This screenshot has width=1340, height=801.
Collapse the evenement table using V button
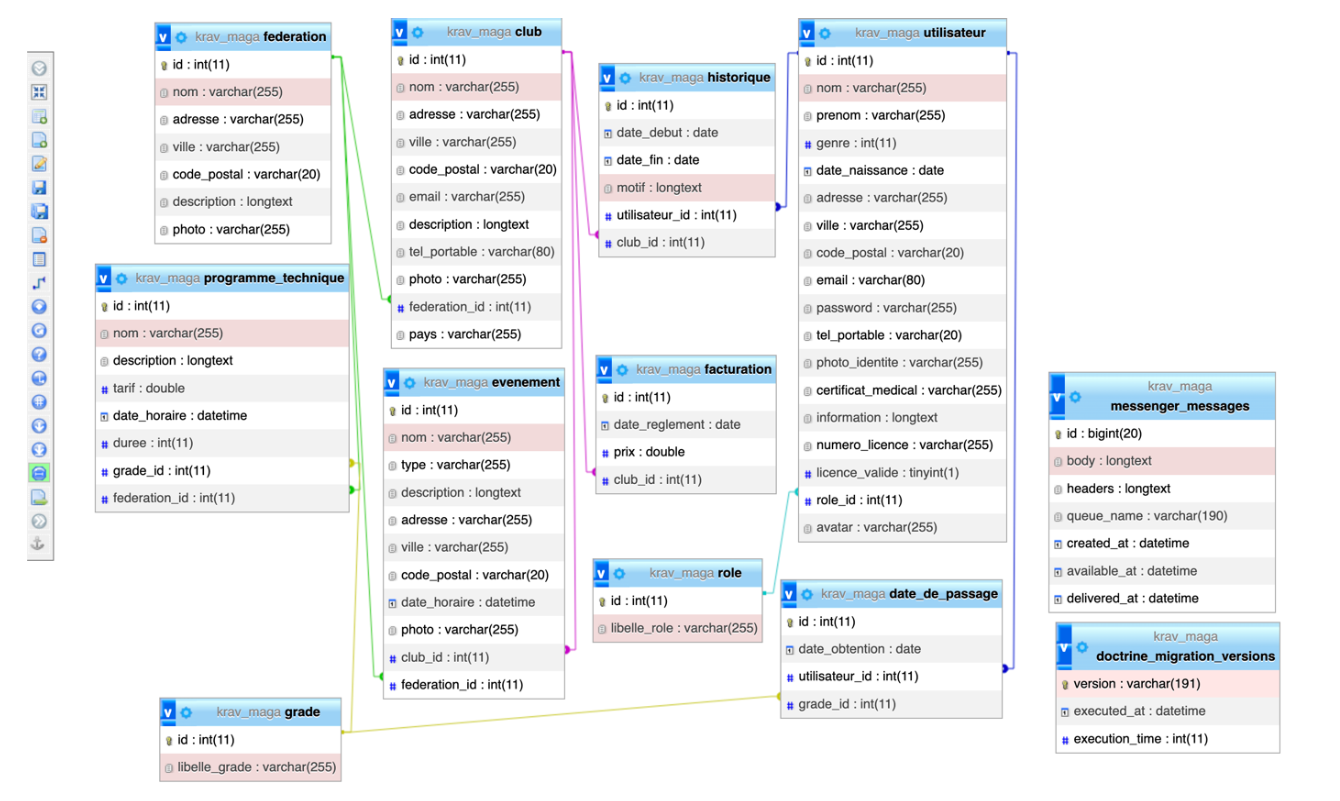pos(392,383)
